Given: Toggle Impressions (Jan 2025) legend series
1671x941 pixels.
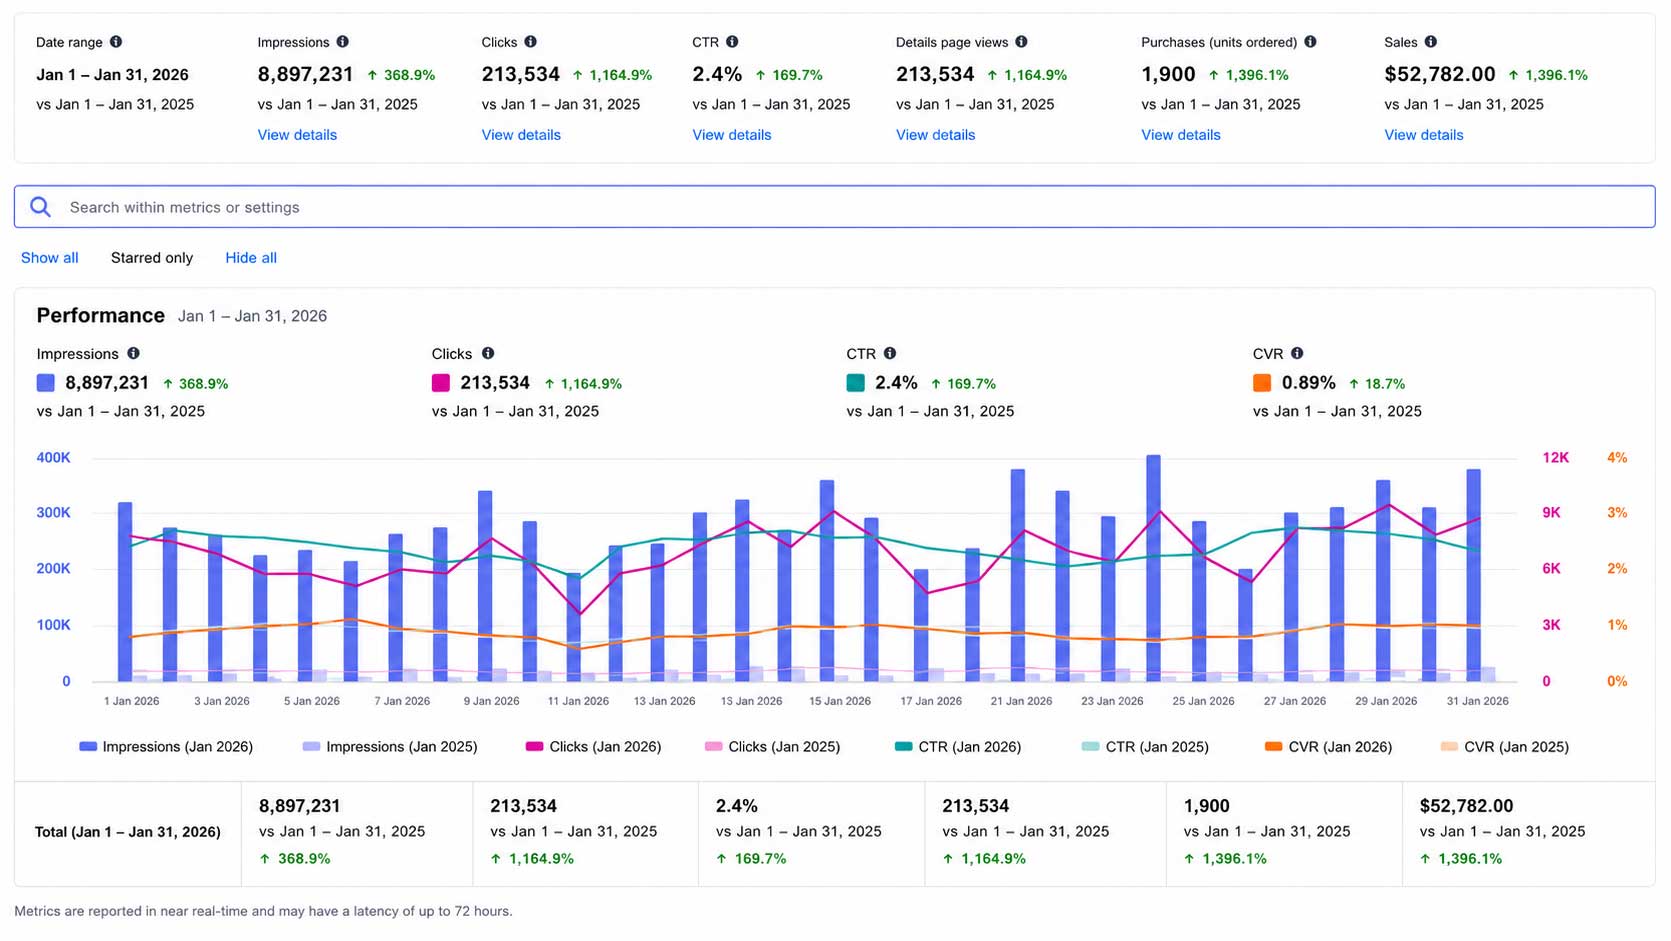Looking at the screenshot, I should coord(390,747).
